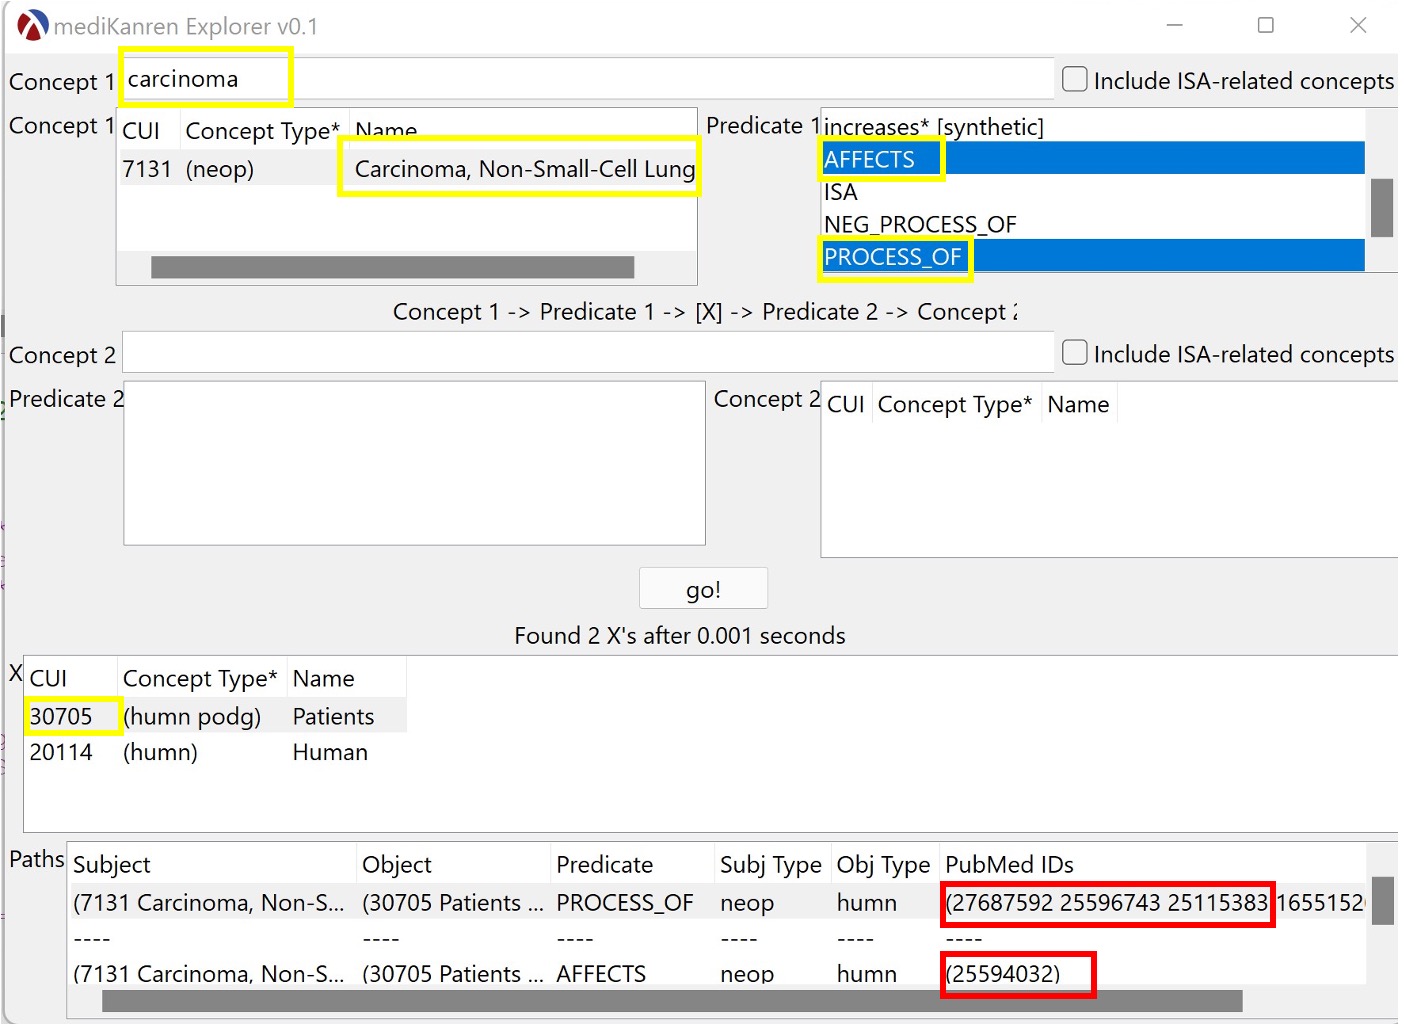This screenshot has width=1404, height=1032.
Task: Select the Carcinoma, Non-Small-Cell Lung row
Action: [523, 169]
